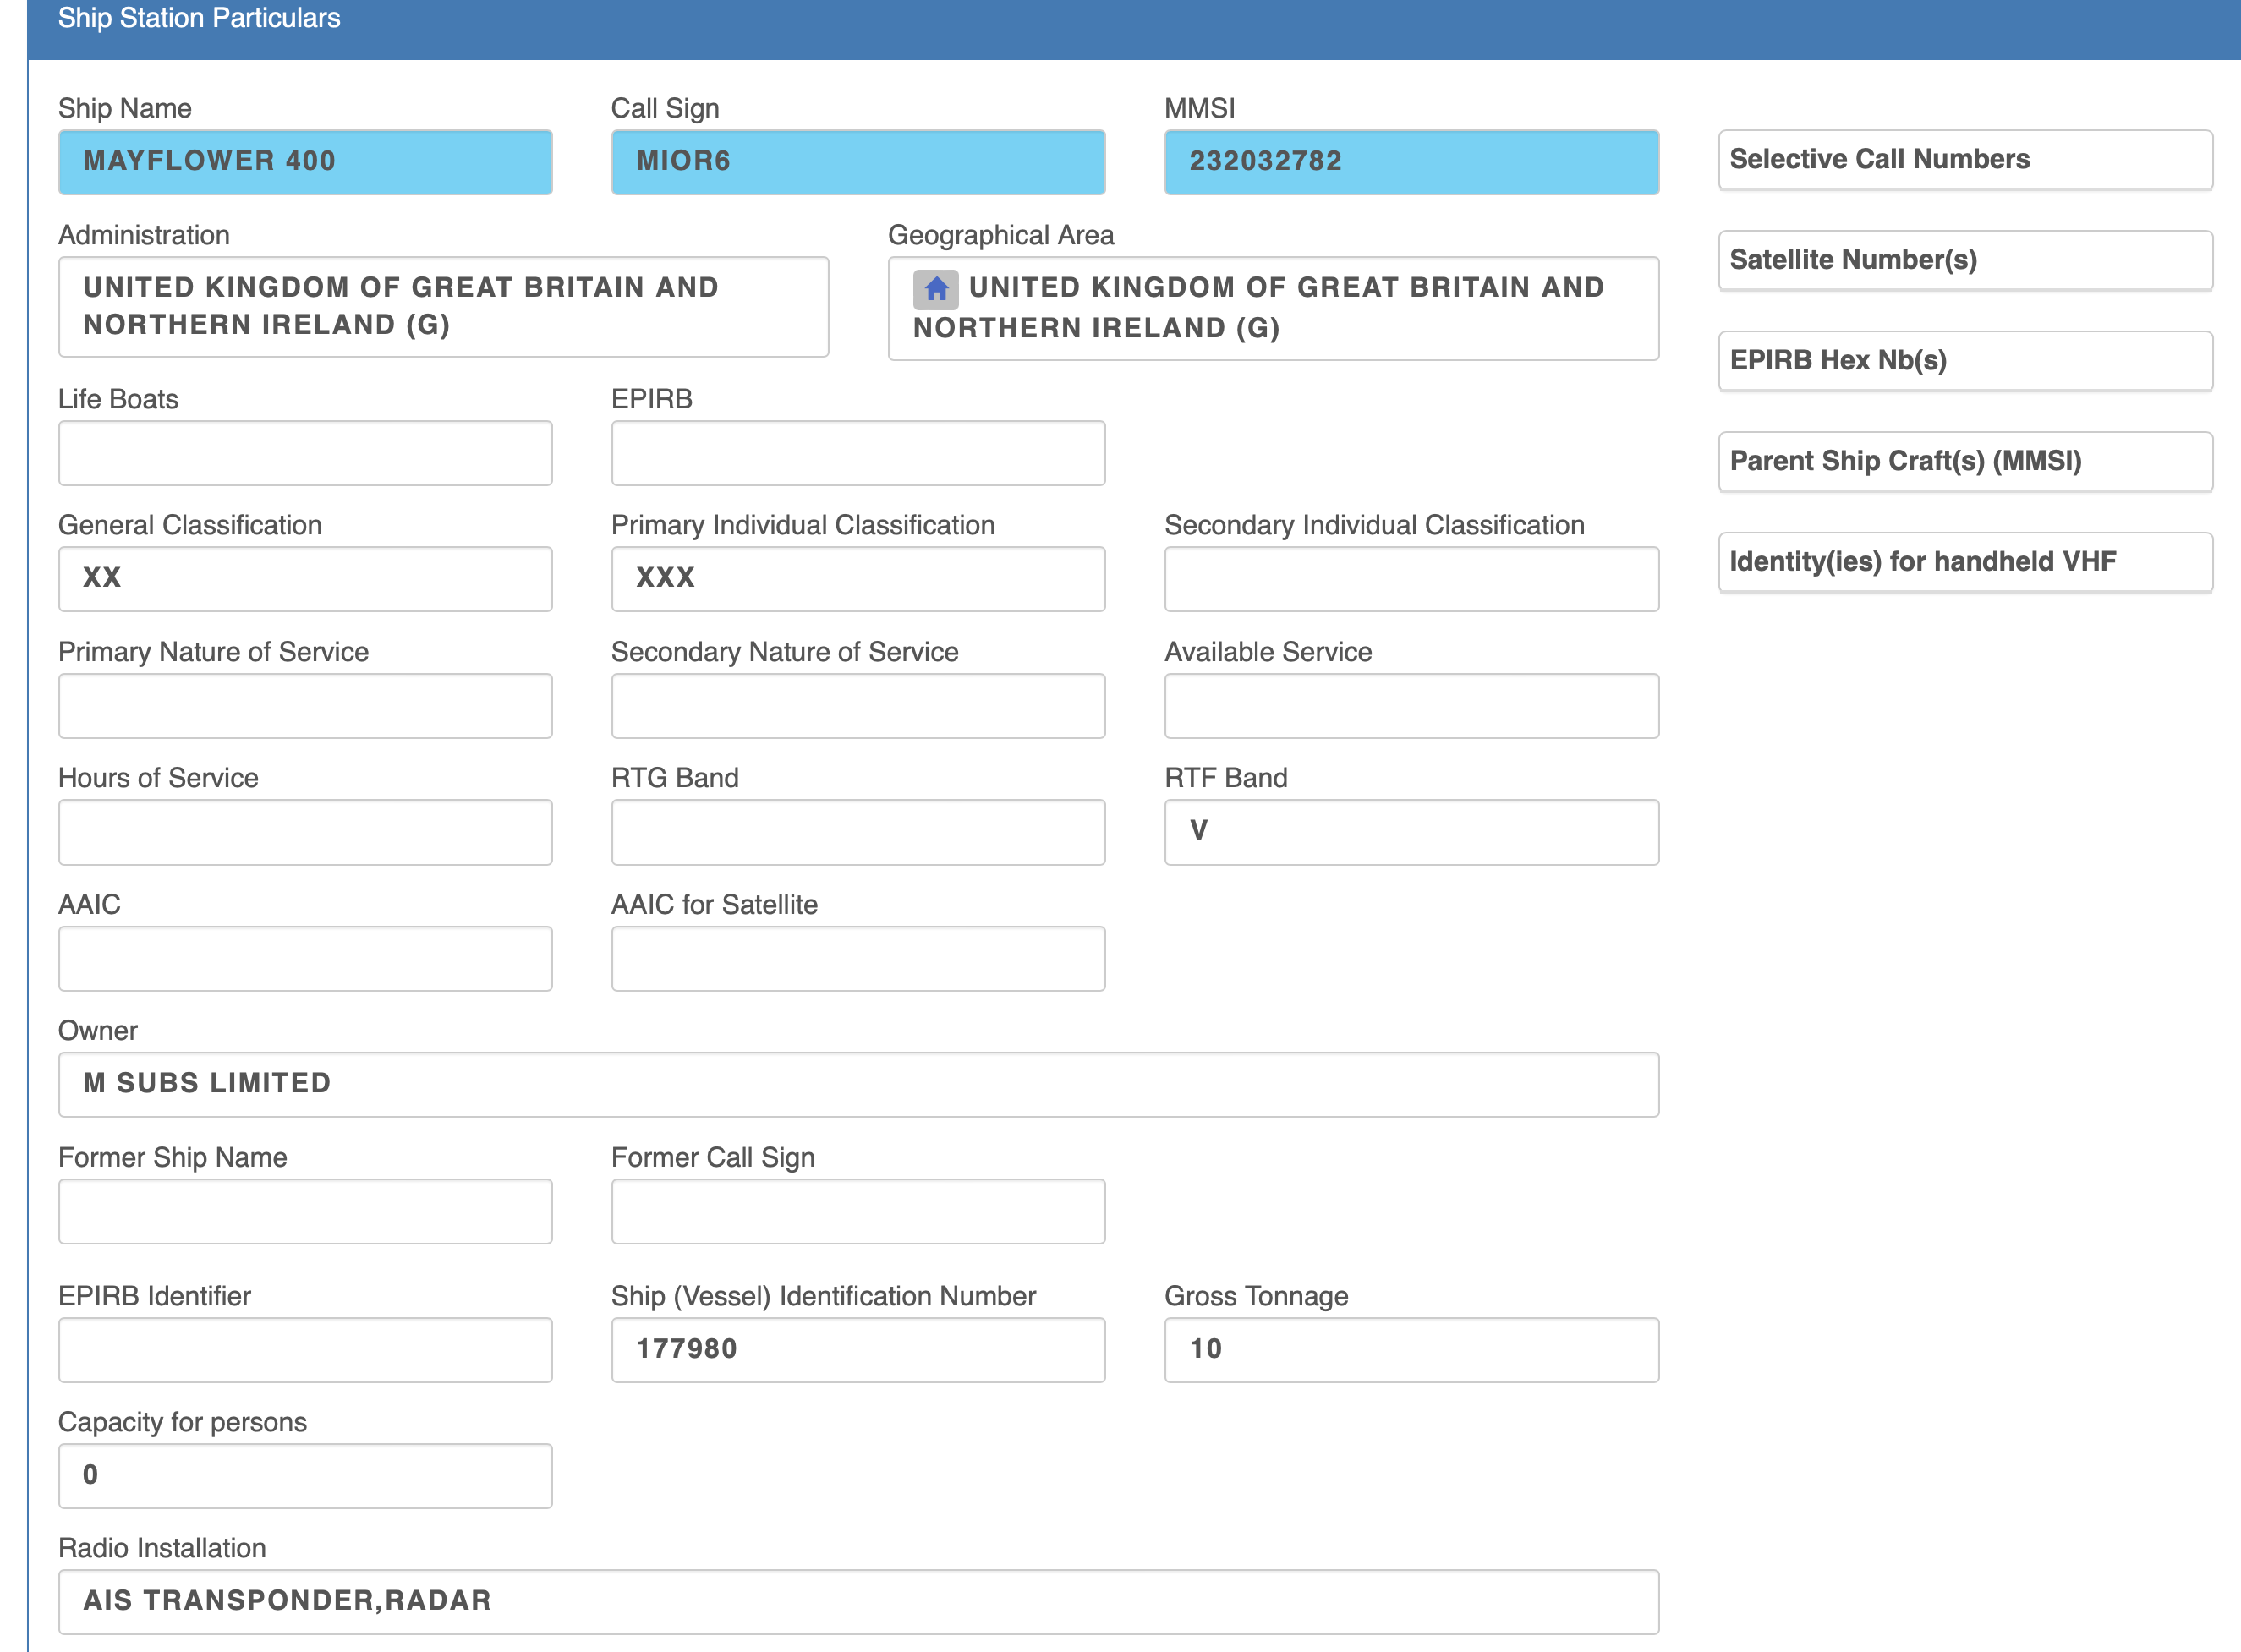
Task: Click the Available Service field
Action: click(x=1411, y=705)
